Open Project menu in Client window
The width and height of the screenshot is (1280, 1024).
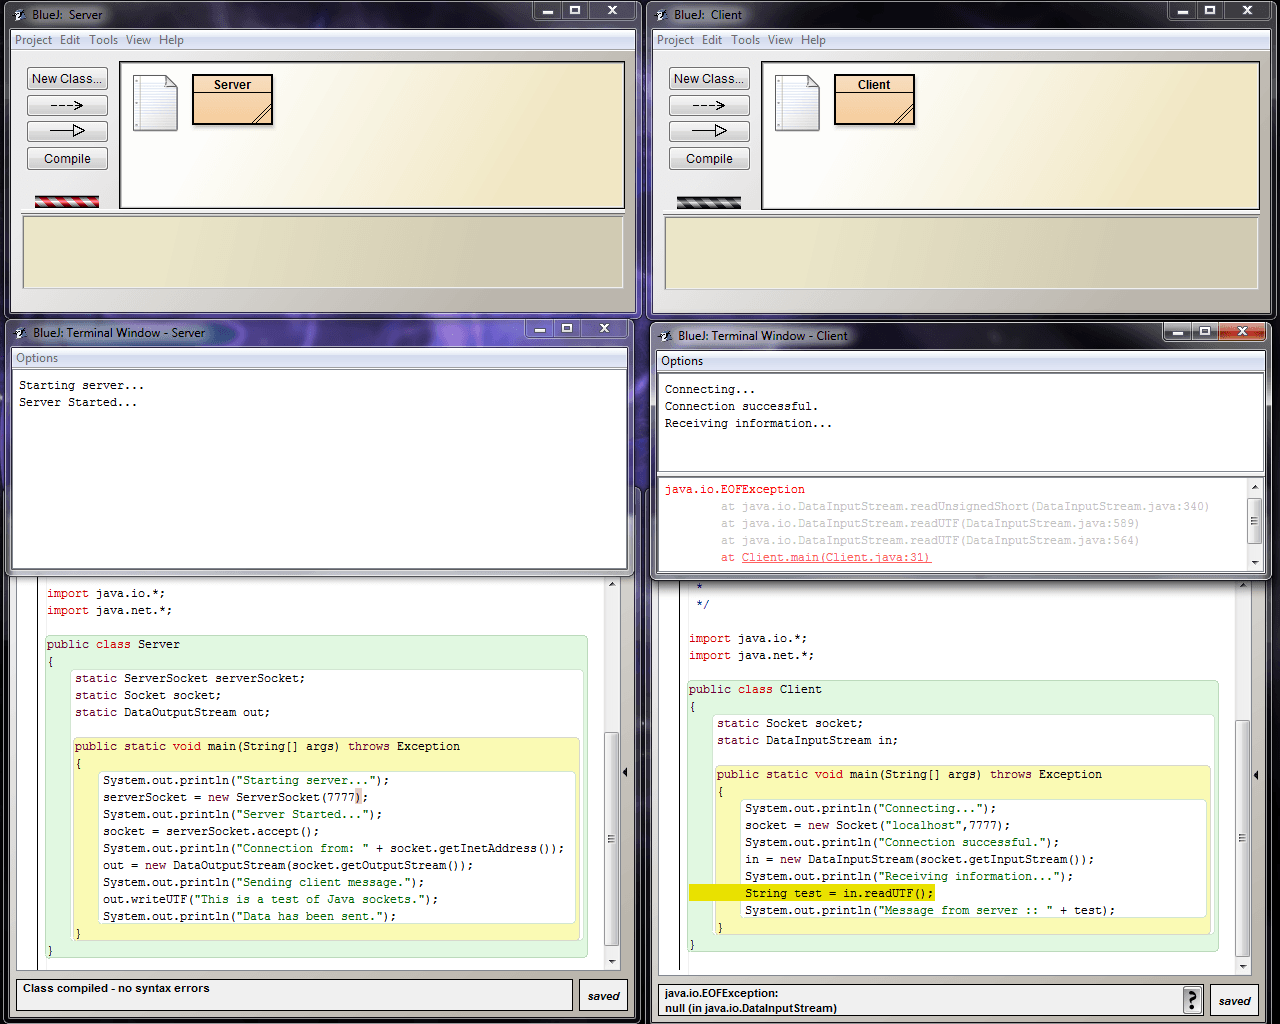coord(675,40)
